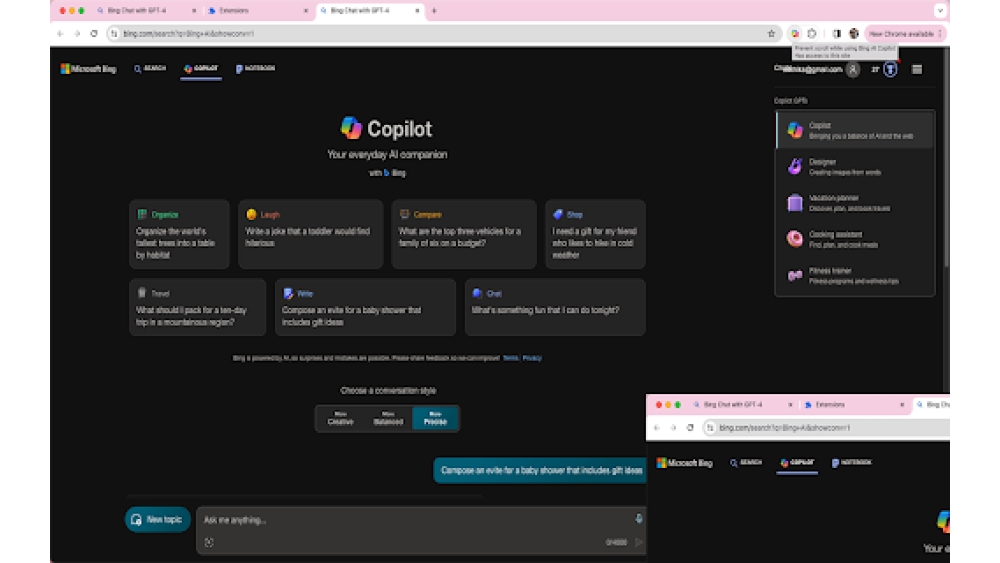The width and height of the screenshot is (1000, 563).
Task: Click the microphone icon in chat input
Action: [638, 519]
